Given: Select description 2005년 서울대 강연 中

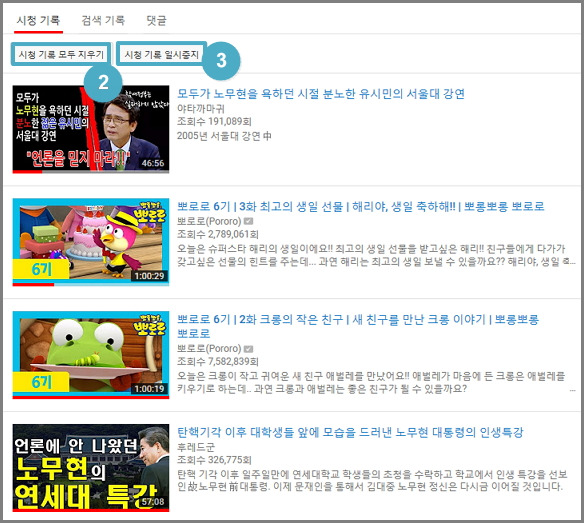Looking at the screenshot, I should (x=224, y=136).
